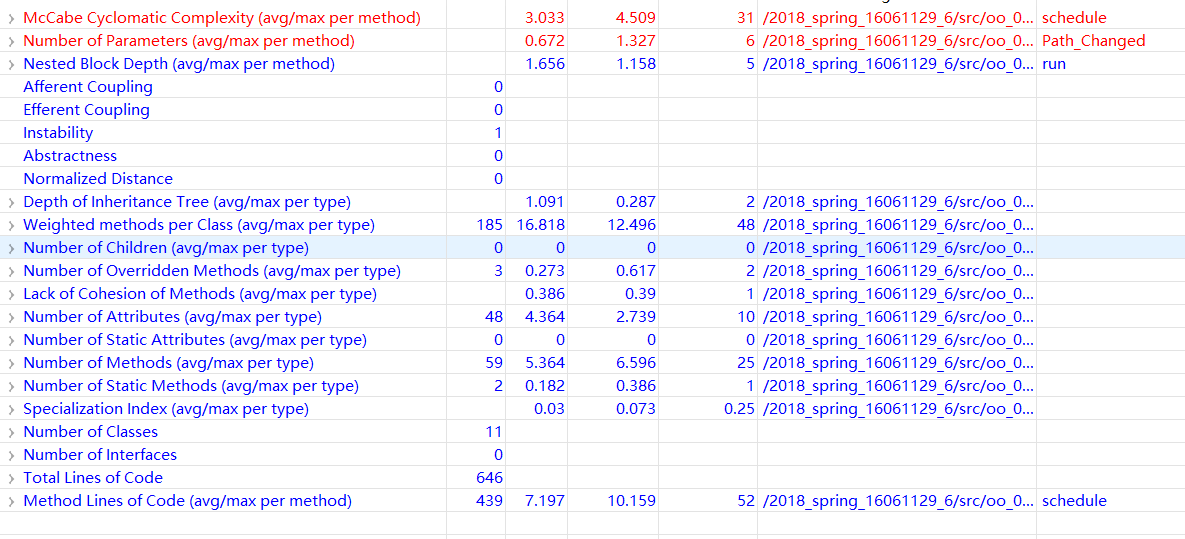1185x539 pixels.
Task: Click the Instability value 1
Action: click(499, 133)
